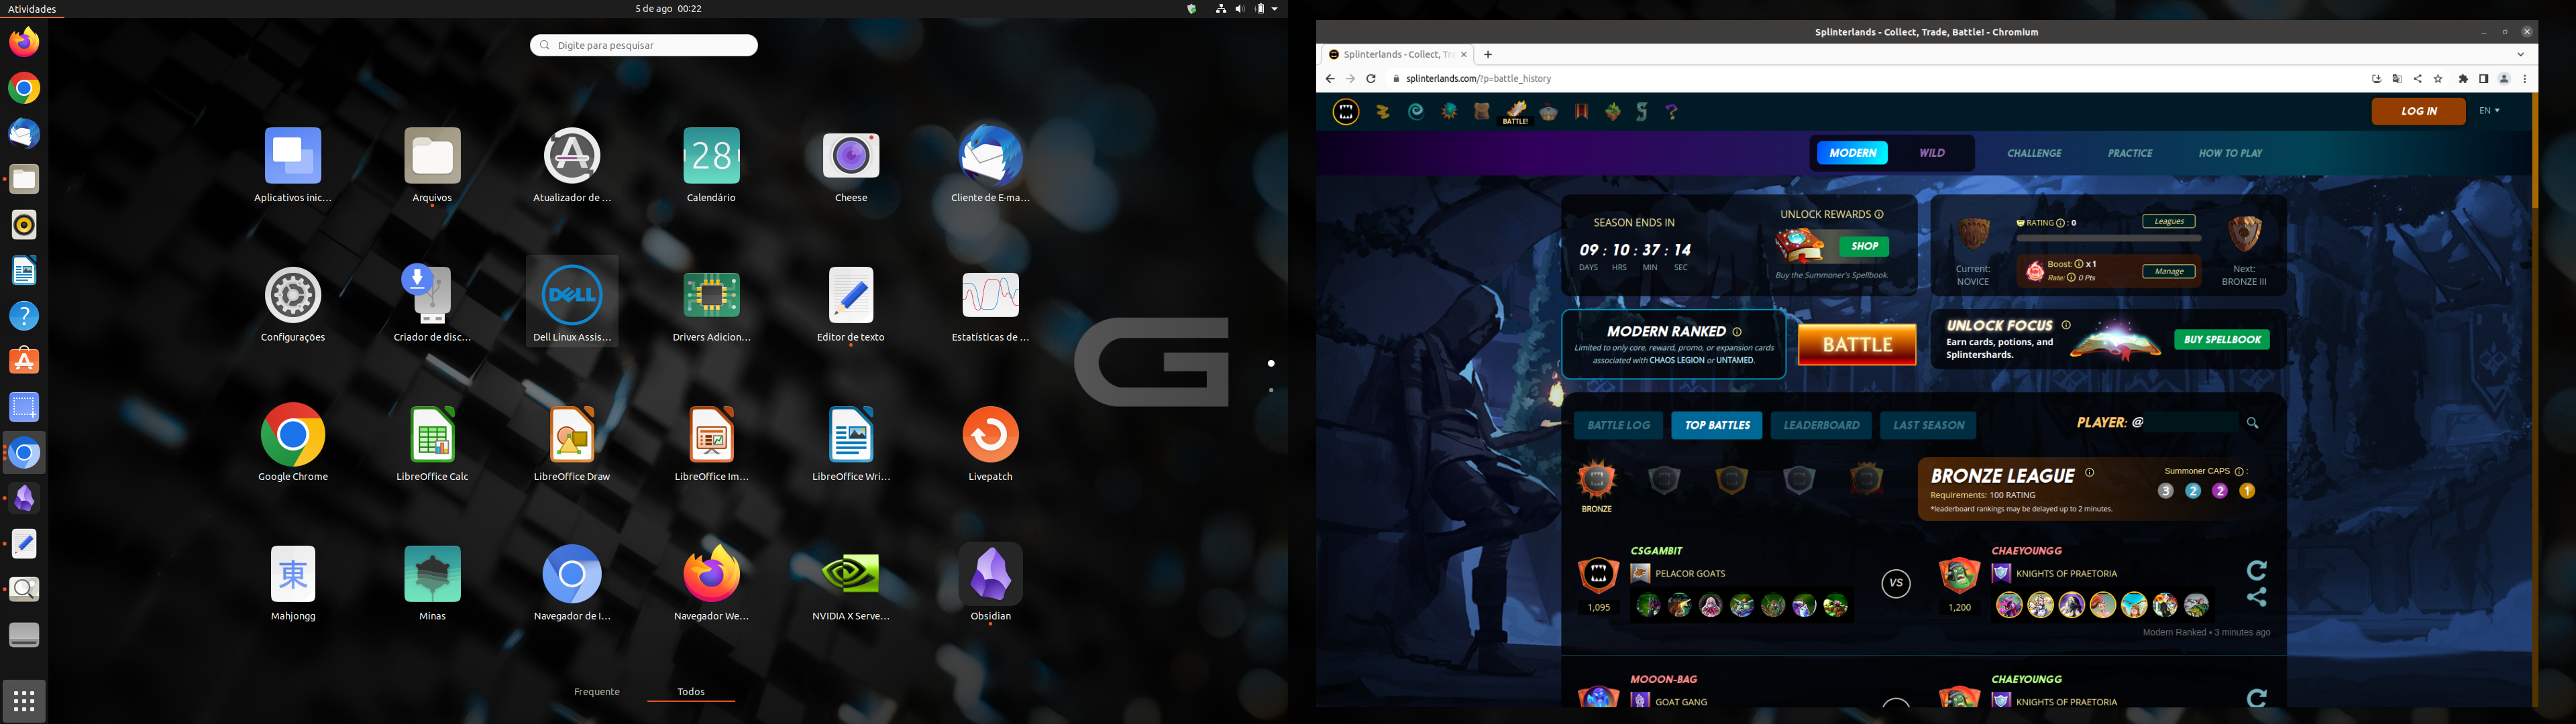2576x724 pixels.
Task: Click the Manage boost button
Action: [2168, 271]
